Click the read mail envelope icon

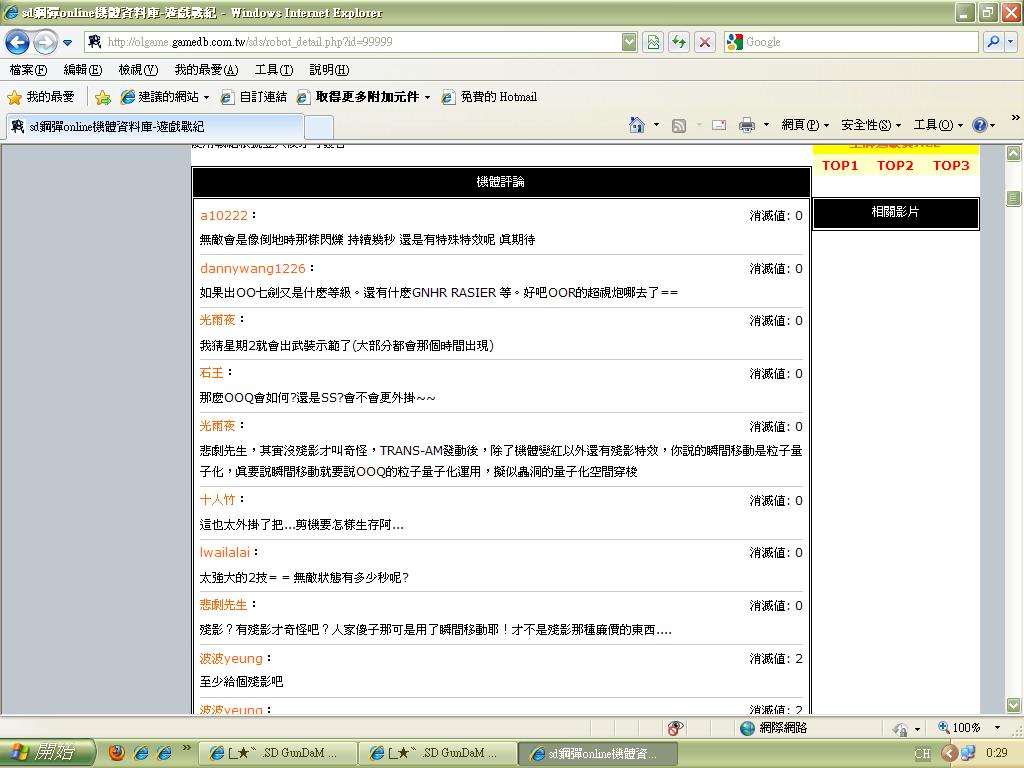point(719,125)
